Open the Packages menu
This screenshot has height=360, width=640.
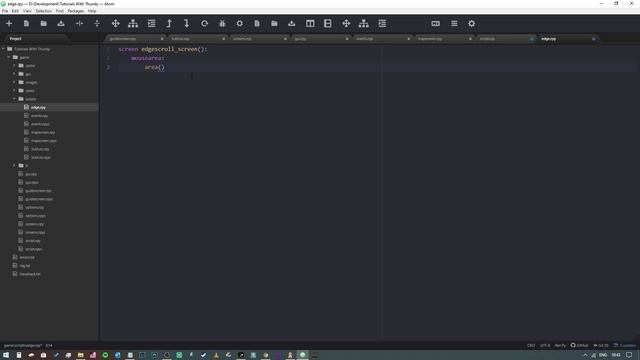76,11
